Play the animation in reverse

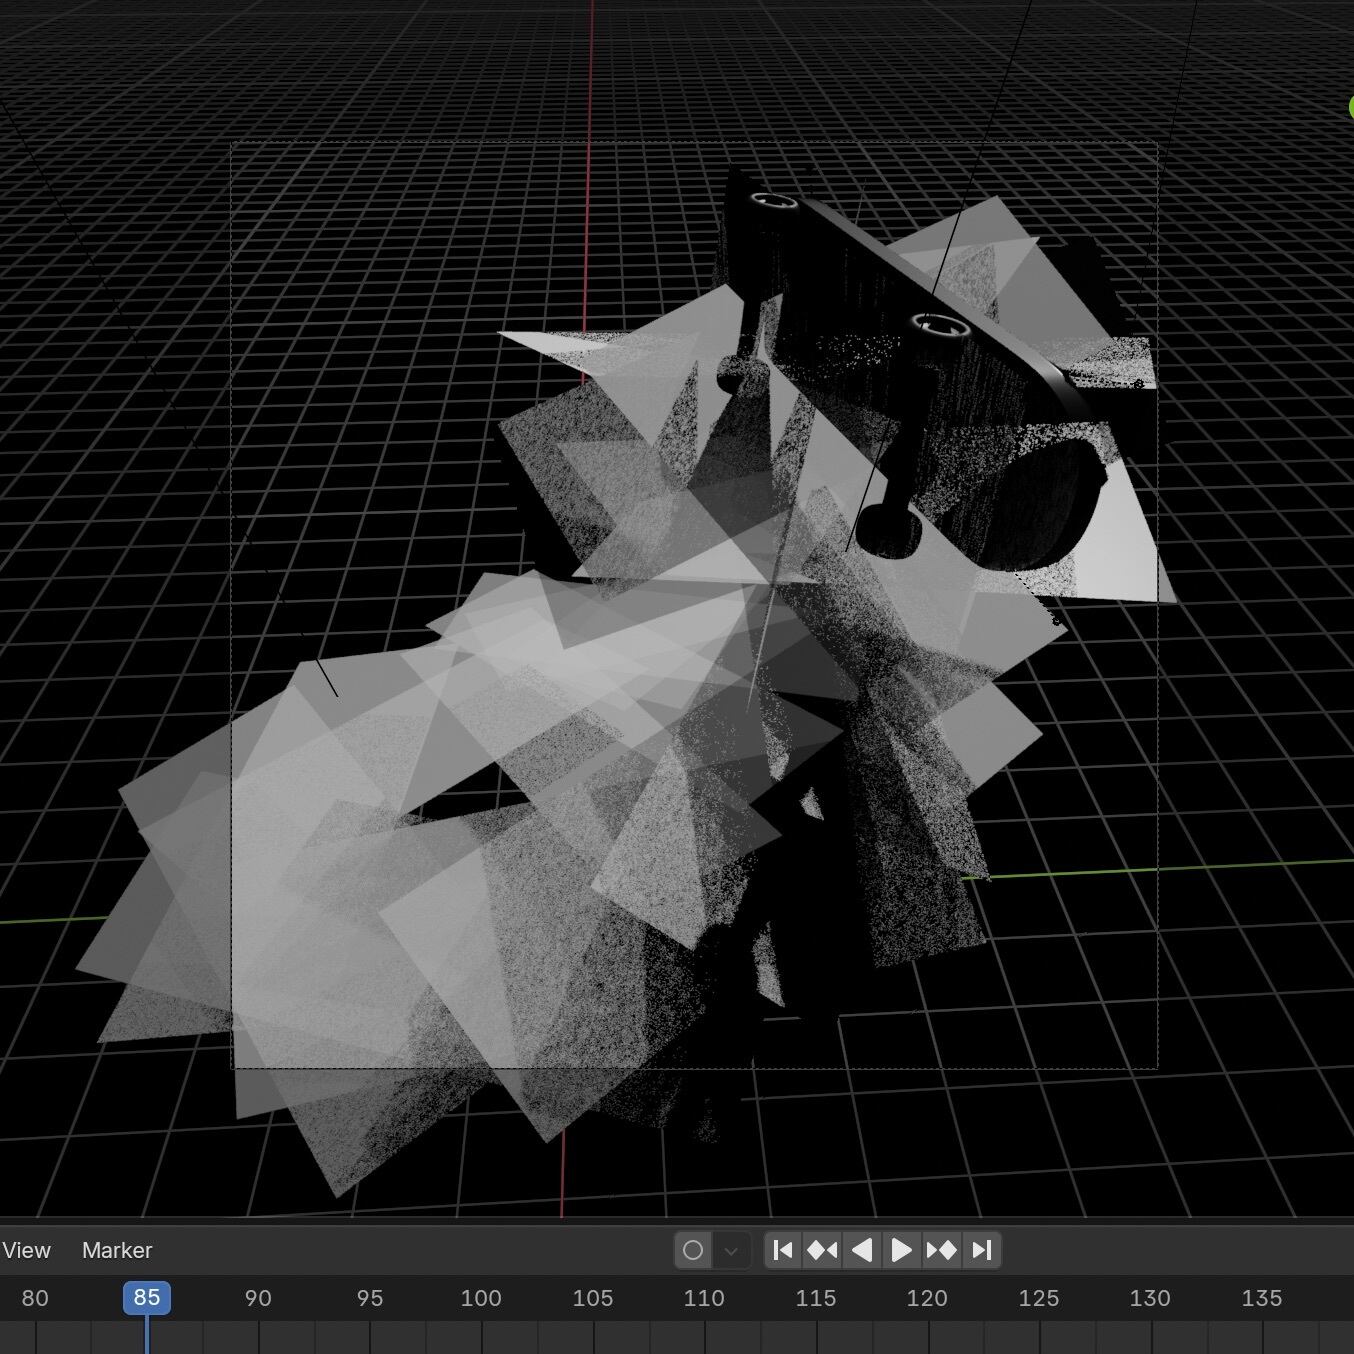pos(861,1250)
